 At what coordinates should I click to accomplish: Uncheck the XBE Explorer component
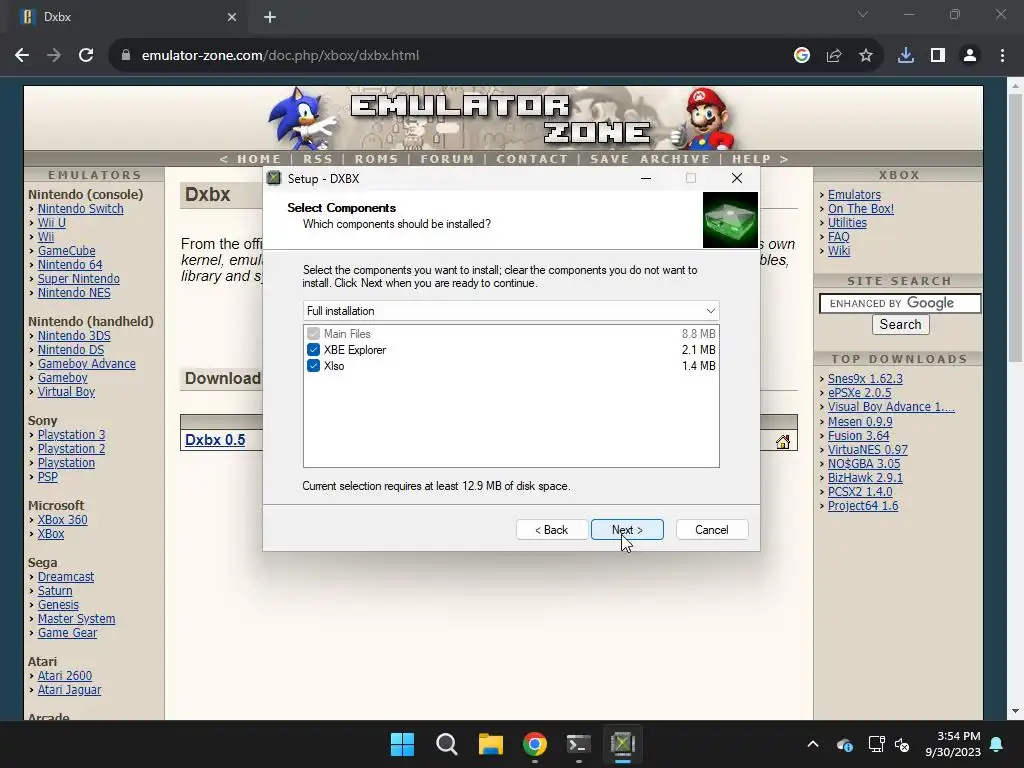click(313, 350)
